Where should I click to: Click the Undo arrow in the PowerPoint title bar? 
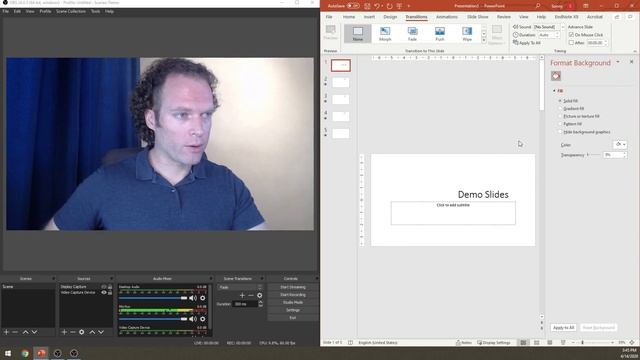click(377, 6)
